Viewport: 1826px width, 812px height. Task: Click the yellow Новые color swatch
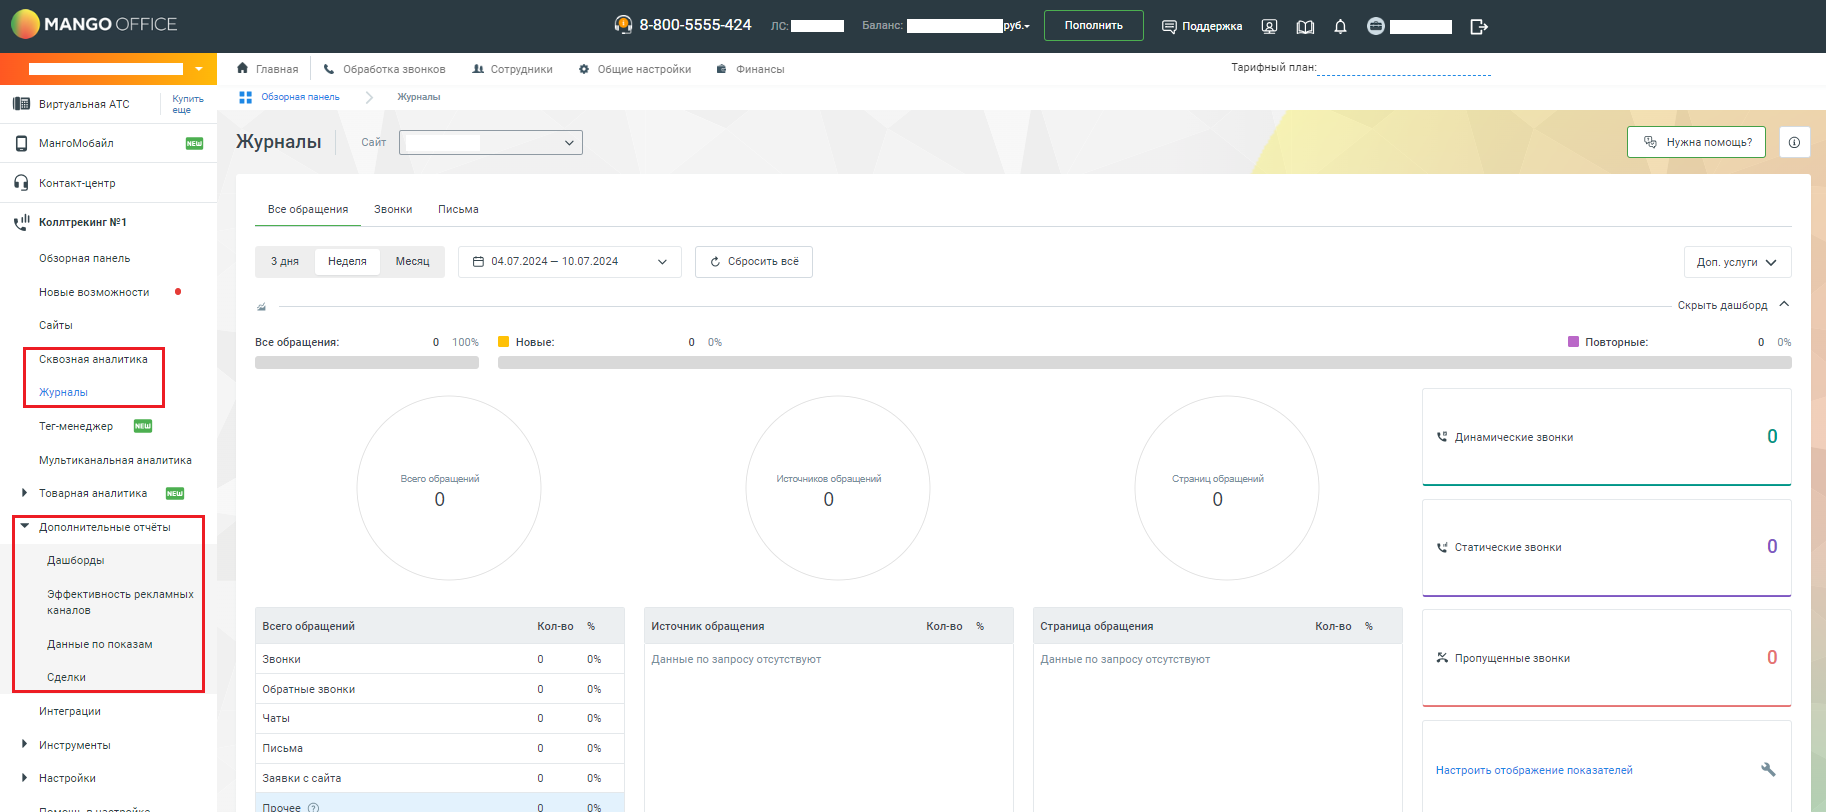(504, 341)
